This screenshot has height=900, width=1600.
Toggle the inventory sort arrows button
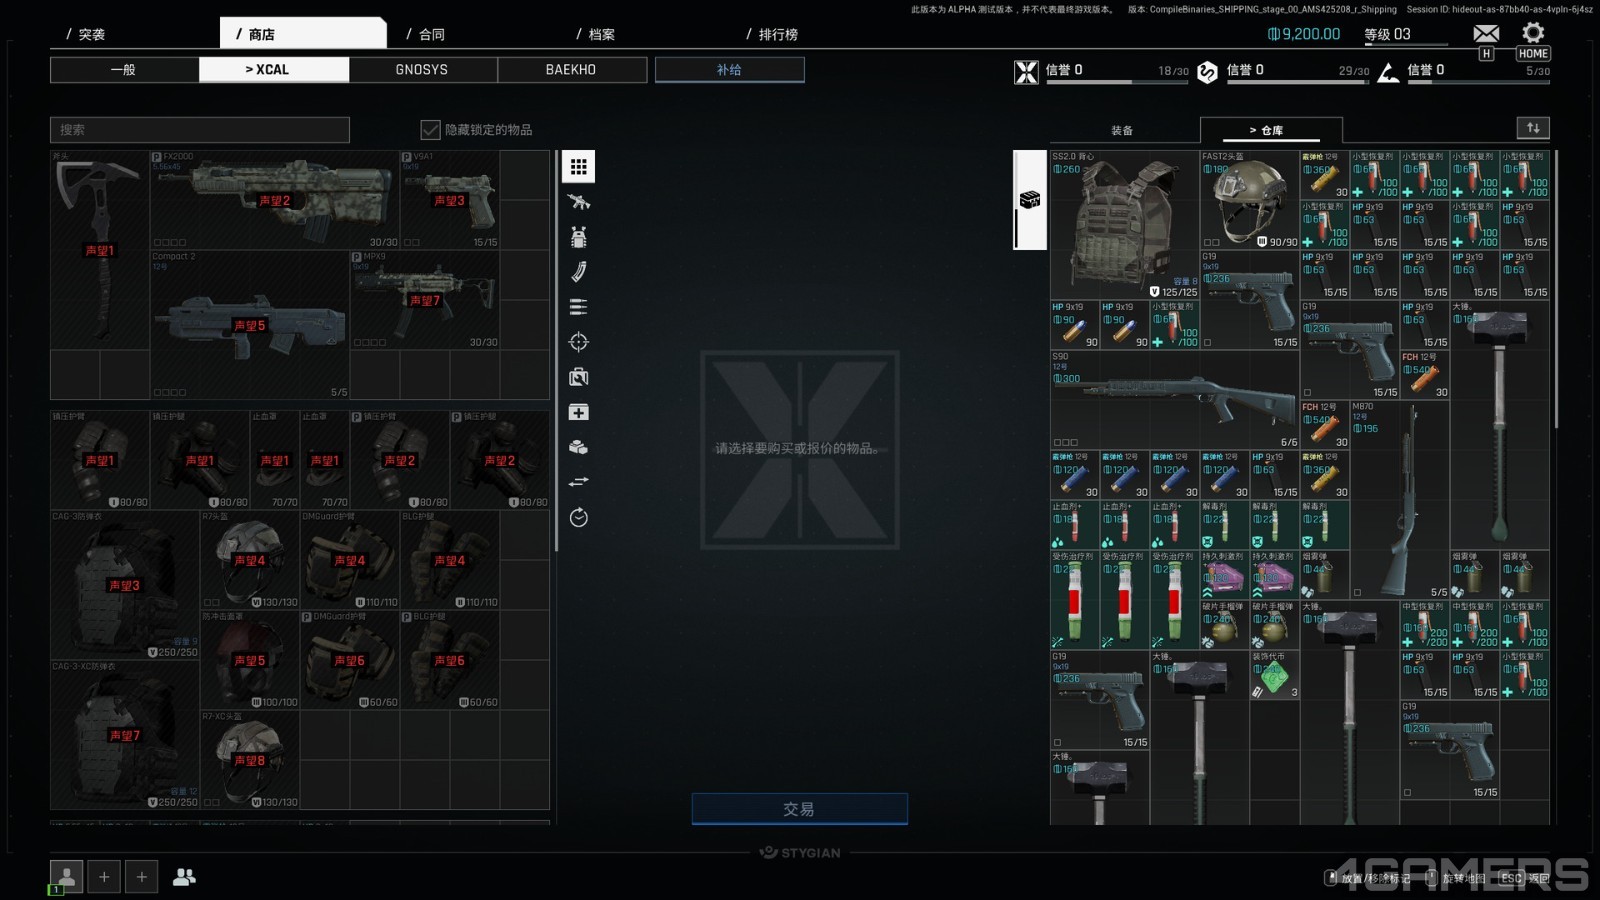coord(1532,128)
